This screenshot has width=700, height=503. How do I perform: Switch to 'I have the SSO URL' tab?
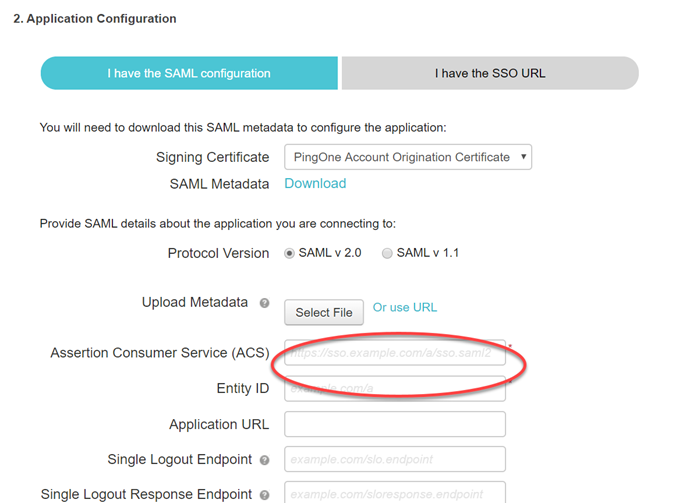pyautogui.click(x=490, y=73)
